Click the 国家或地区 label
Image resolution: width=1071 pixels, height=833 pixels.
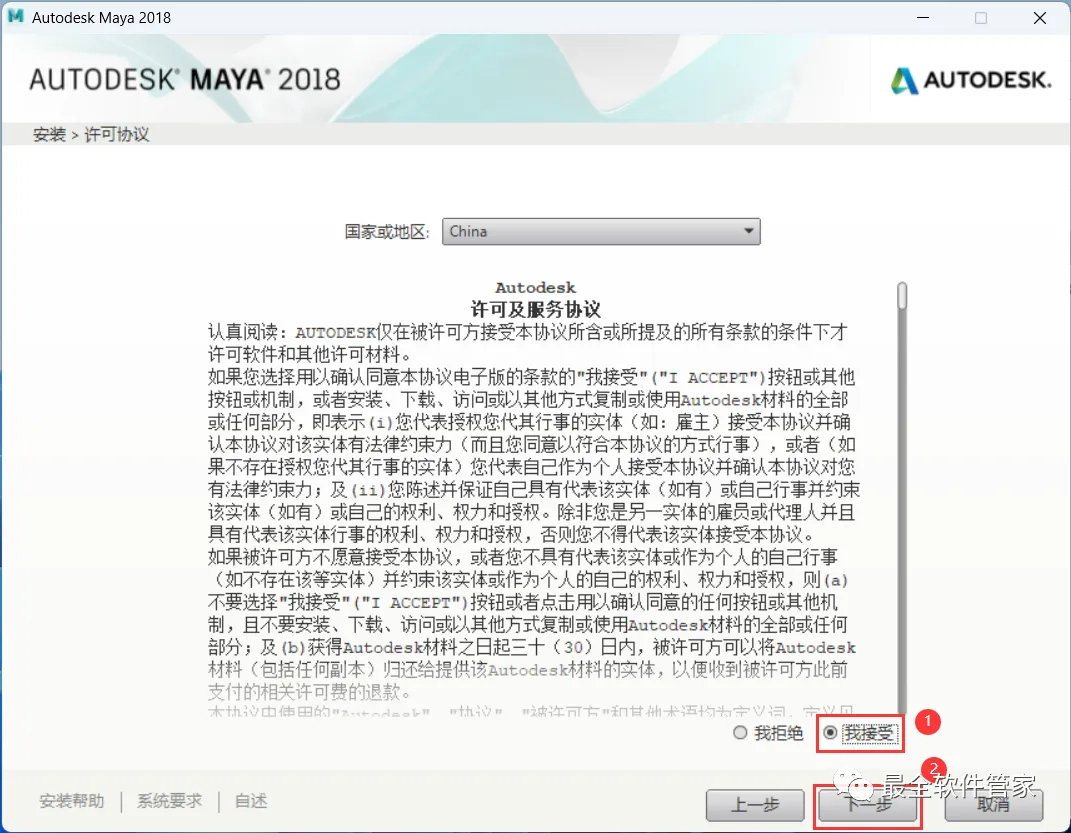coord(387,232)
